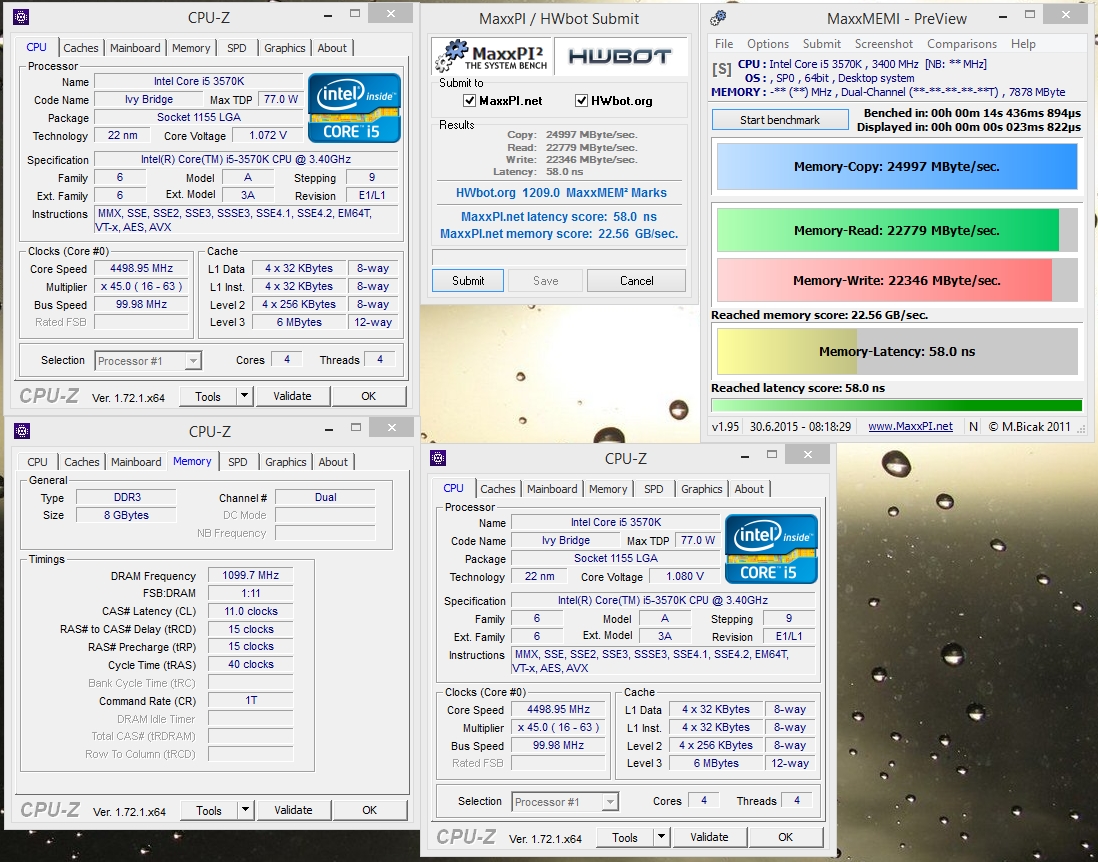Click CAS# Latency value 11.0 clocks
Screen dimensions: 1098x862
pos(251,611)
